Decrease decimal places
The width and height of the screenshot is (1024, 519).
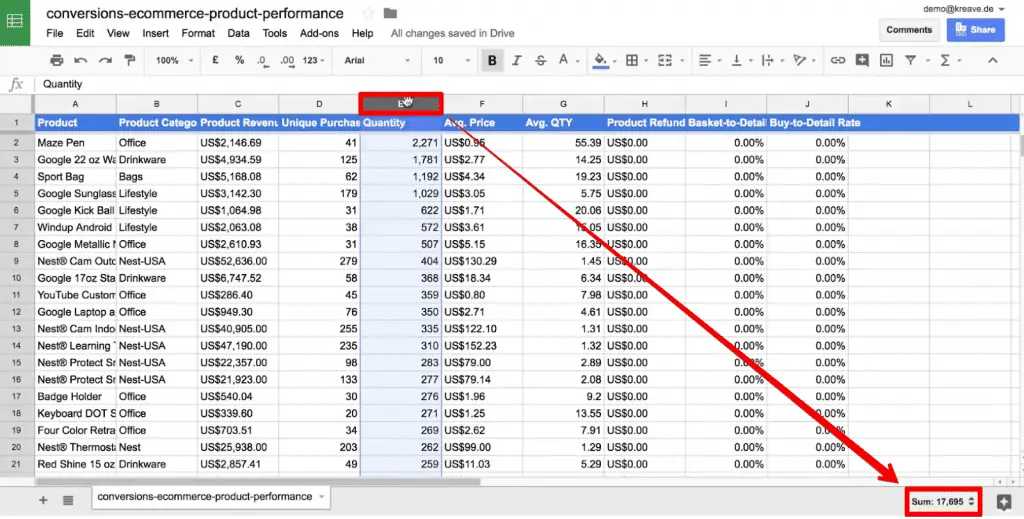coord(263,60)
